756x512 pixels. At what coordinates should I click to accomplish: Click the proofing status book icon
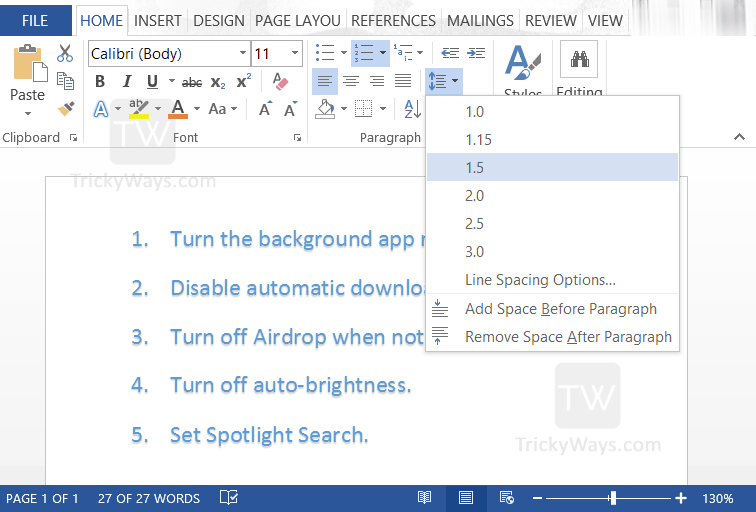pos(229,498)
